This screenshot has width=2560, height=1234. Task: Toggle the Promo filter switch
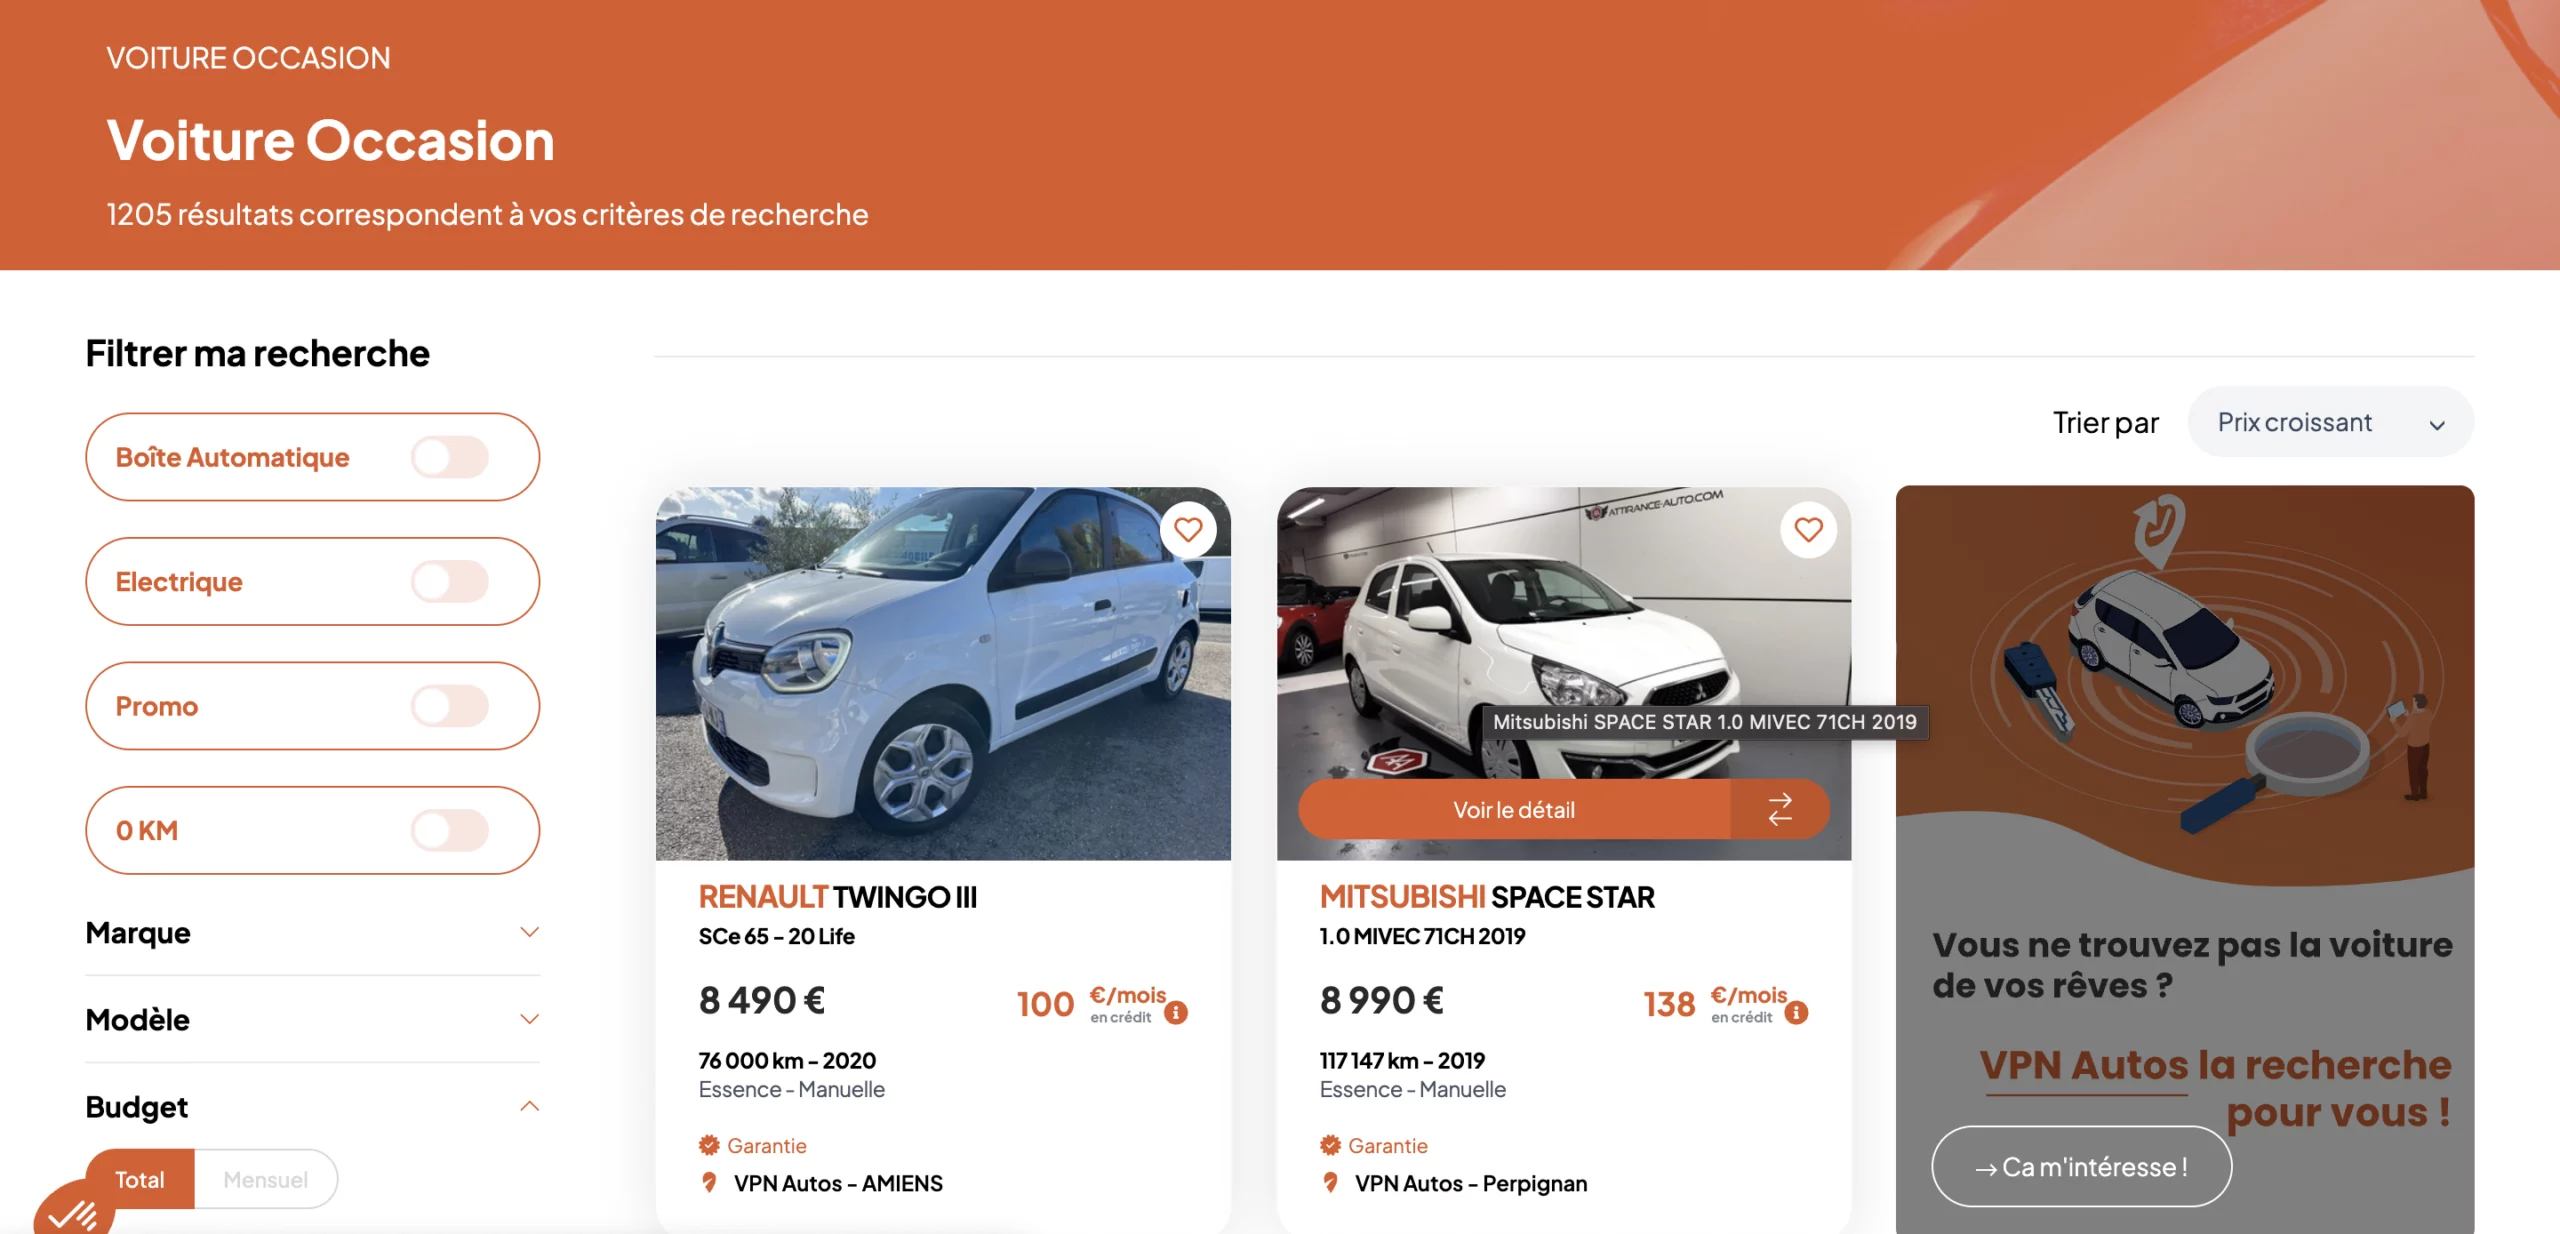[450, 706]
